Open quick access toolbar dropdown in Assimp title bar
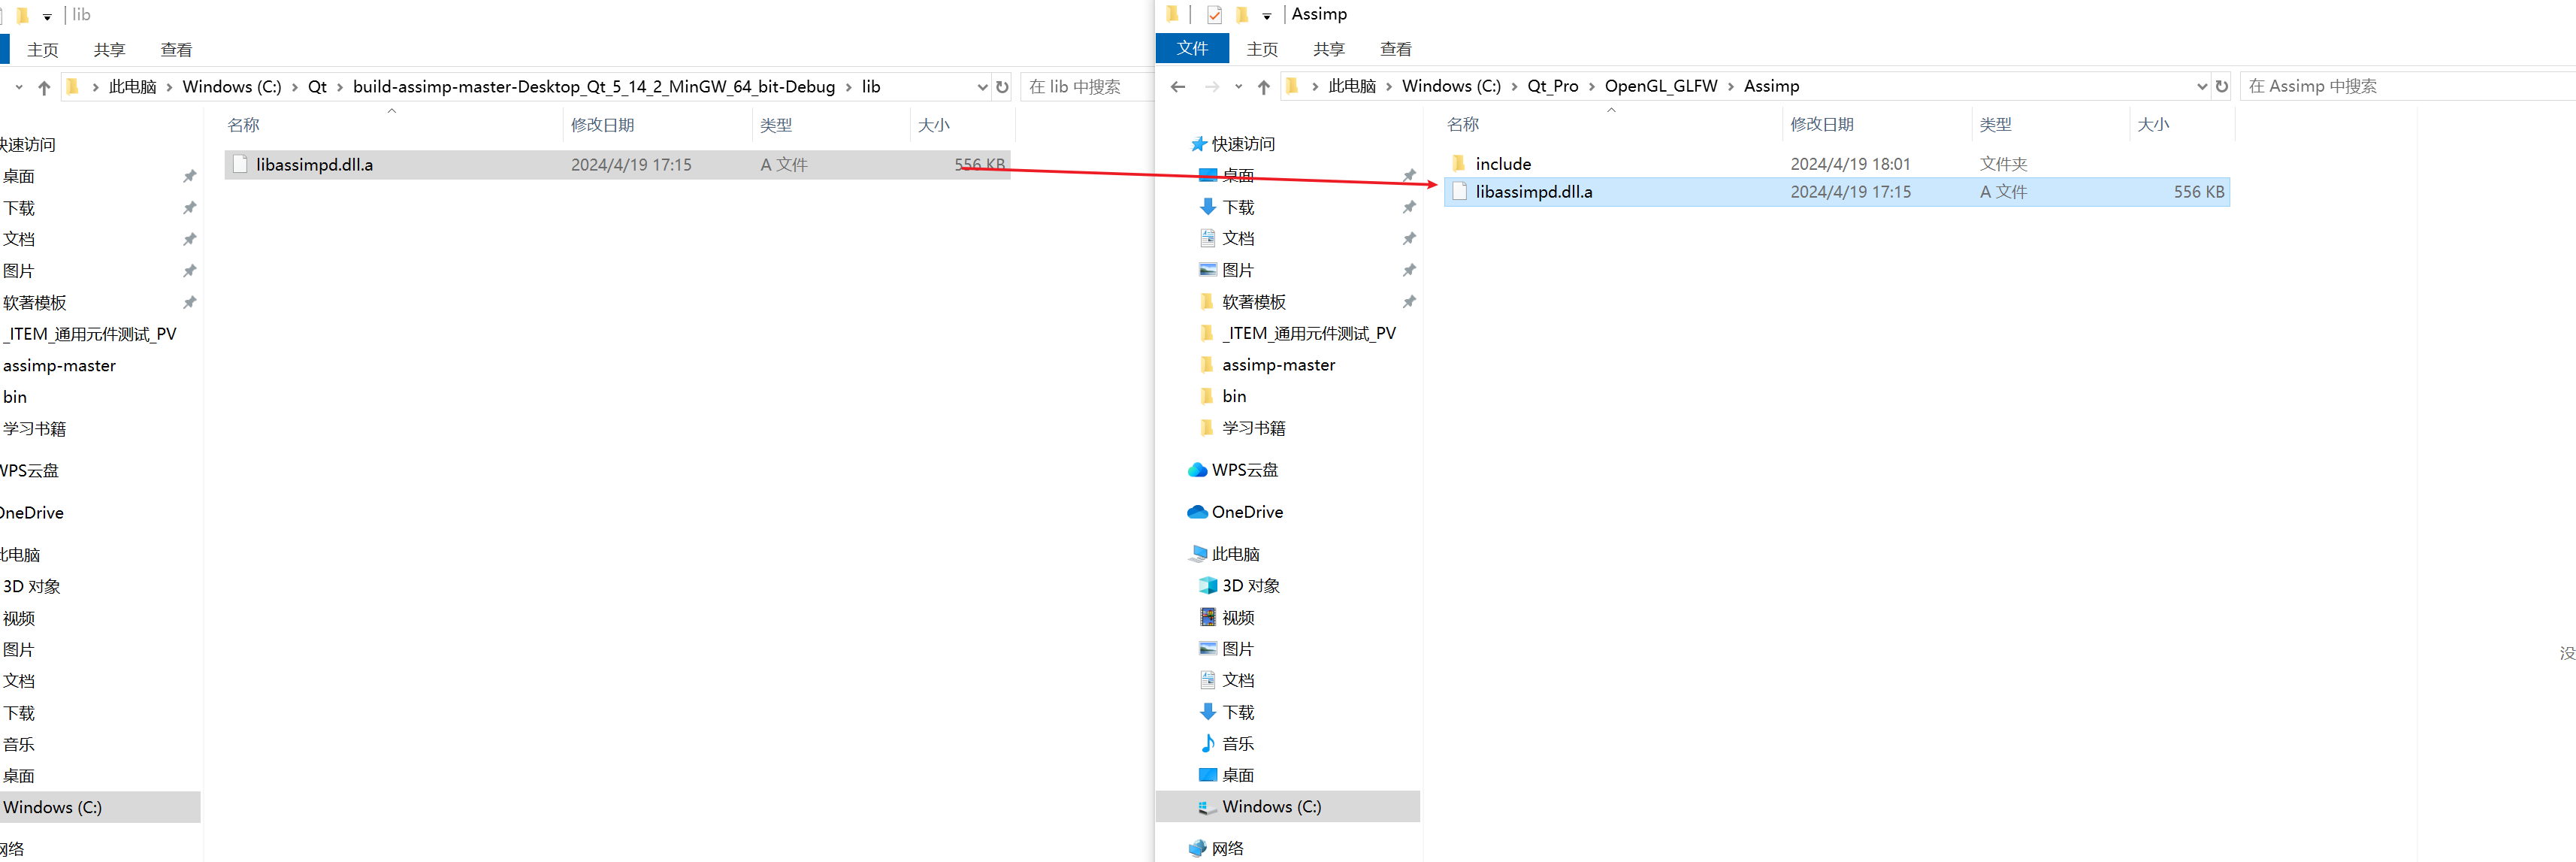 point(1267,16)
